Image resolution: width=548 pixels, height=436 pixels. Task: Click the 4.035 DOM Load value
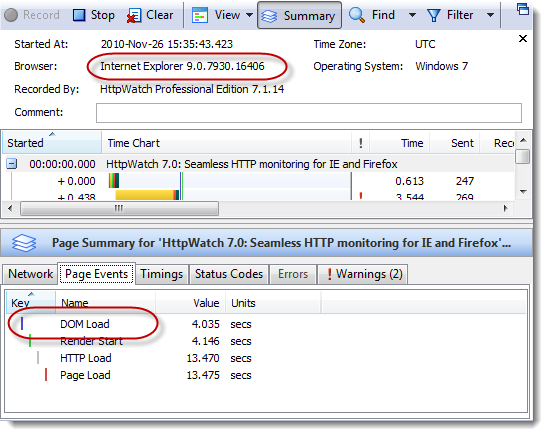point(206,324)
